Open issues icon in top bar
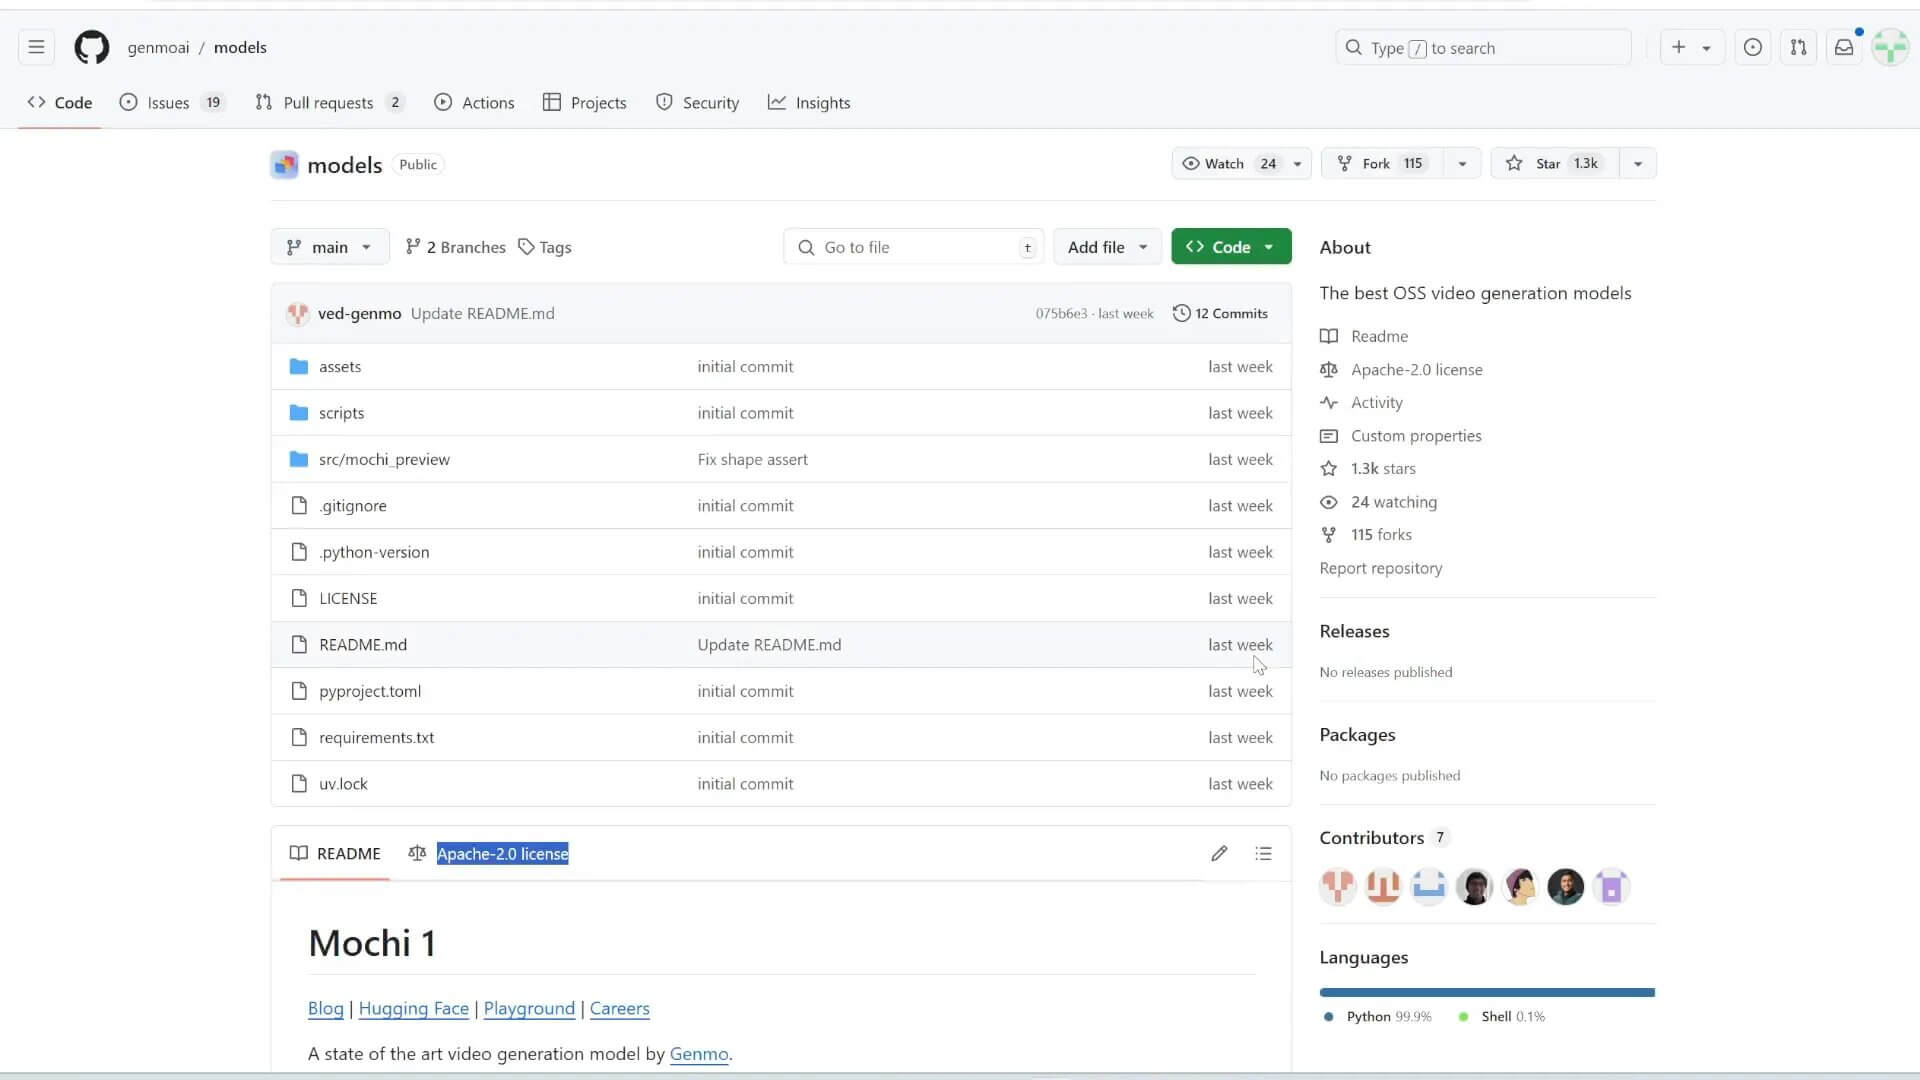1920x1080 pixels. pos(1752,47)
